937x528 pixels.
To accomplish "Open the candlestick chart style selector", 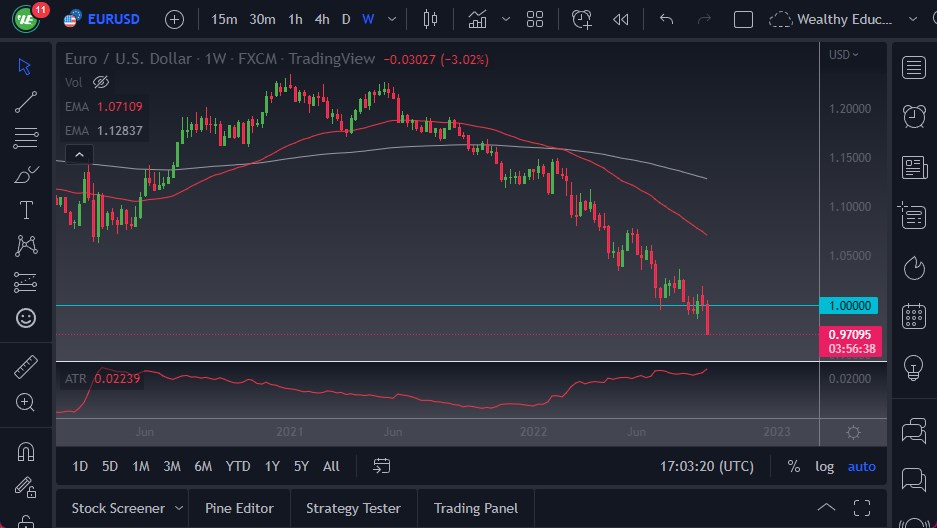I will coord(431,19).
